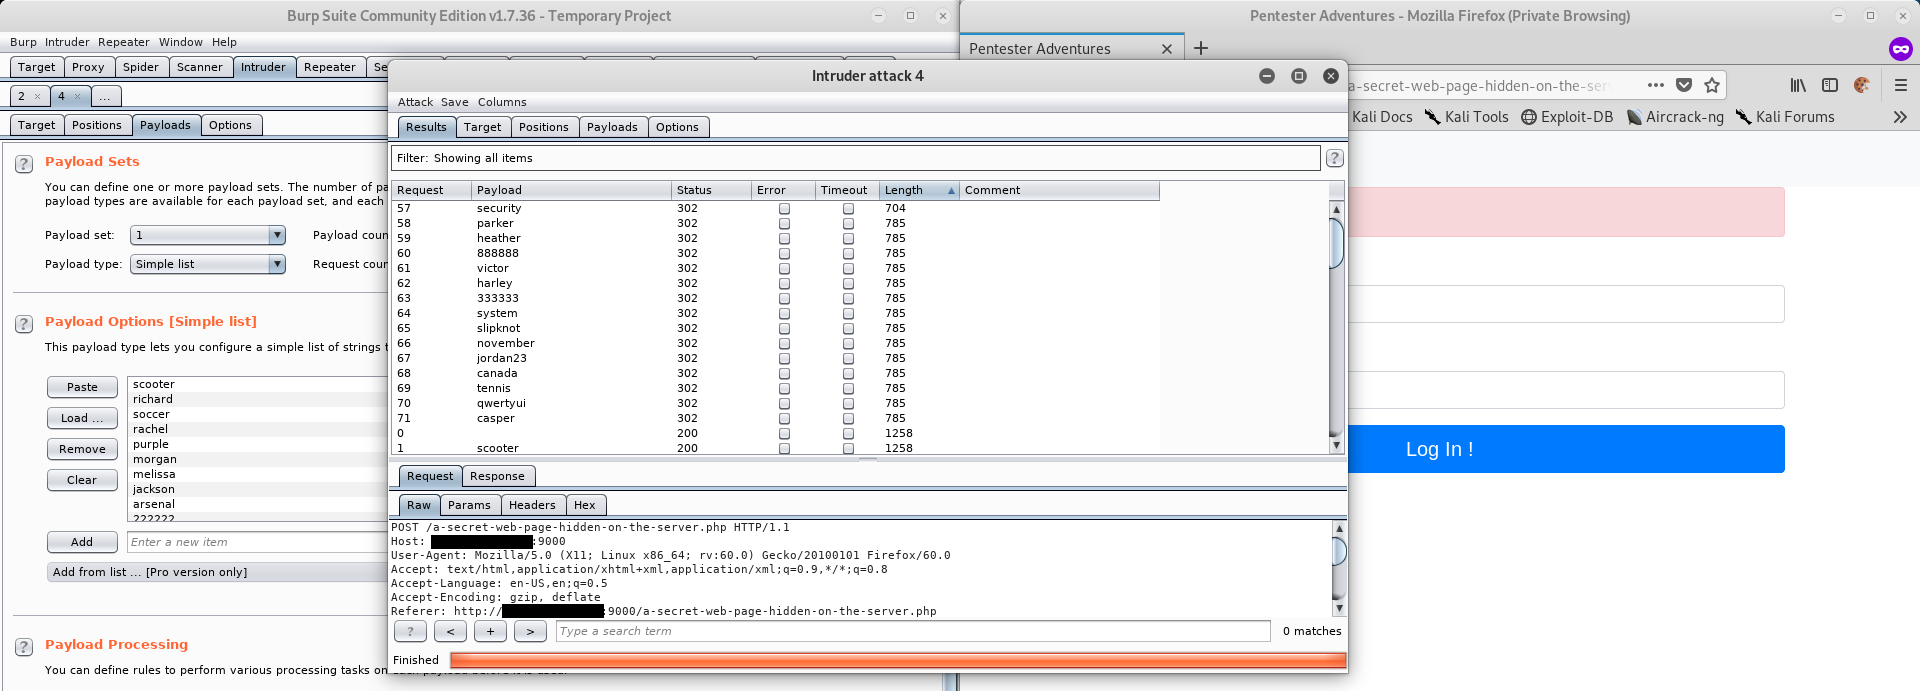Click the plus search options button
This screenshot has width=1920, height=691.
pos(490,631)
